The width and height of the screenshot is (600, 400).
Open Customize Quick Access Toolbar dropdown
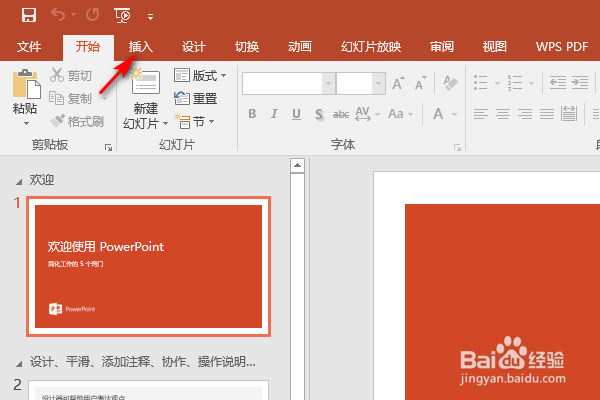tap(150, 16)
